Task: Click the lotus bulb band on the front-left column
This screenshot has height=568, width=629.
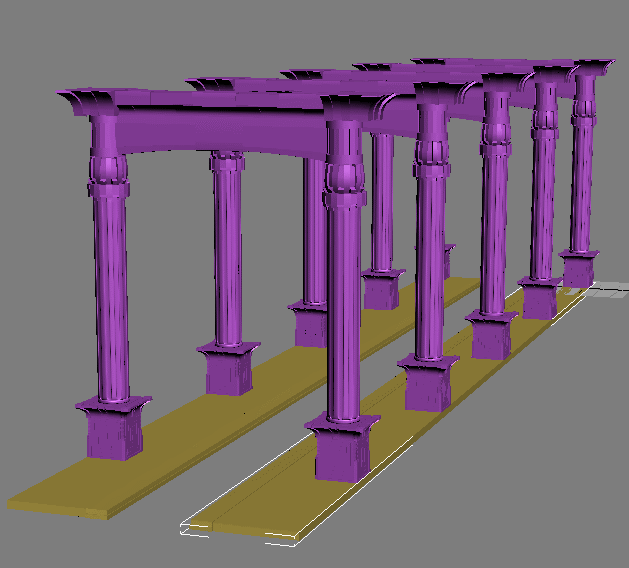Action: pyautogui.click(x=106, y=165)
